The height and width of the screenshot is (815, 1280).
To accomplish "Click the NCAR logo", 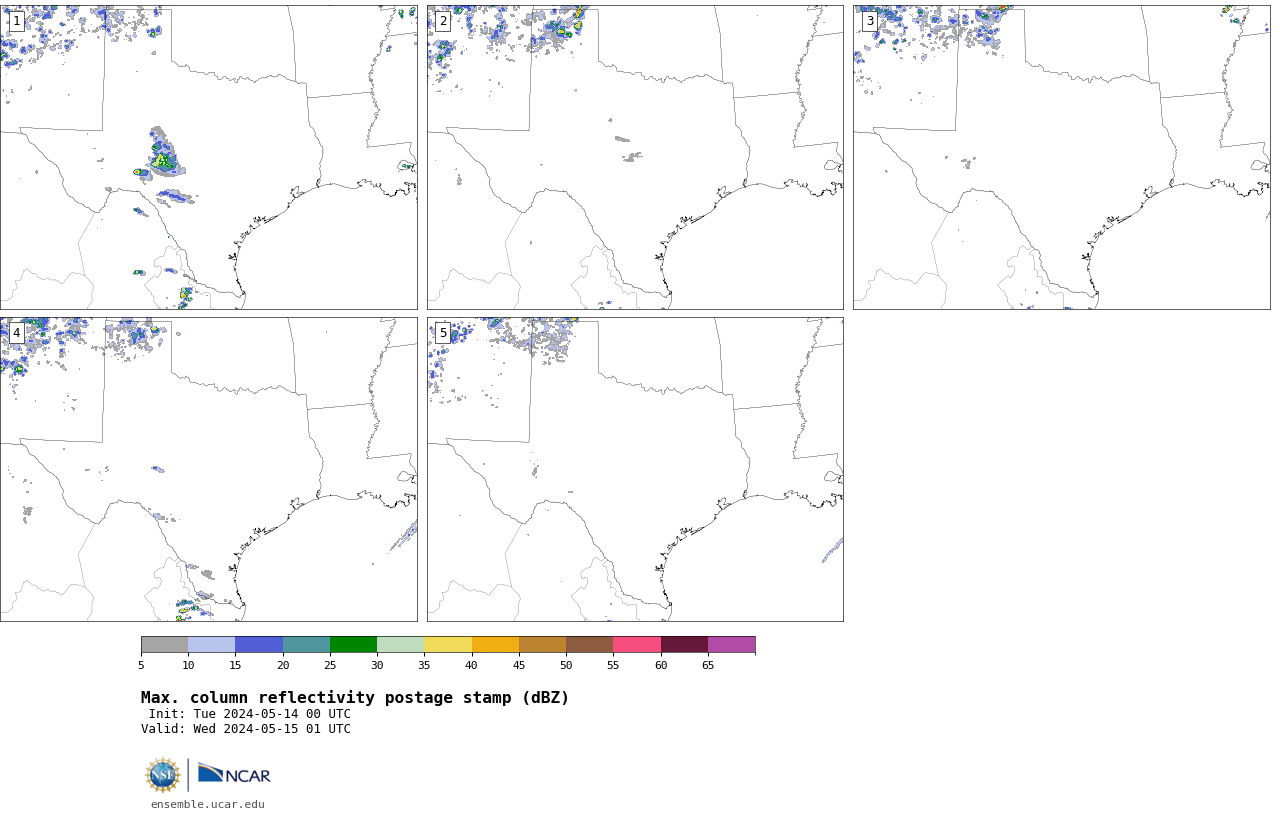I will pos(234,775).
